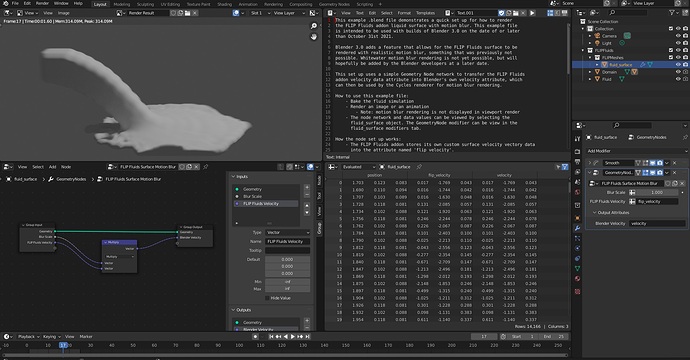Enable the Hide Value checkbox
This screenshot has width=690, height=360.
[x=267, y=298]
